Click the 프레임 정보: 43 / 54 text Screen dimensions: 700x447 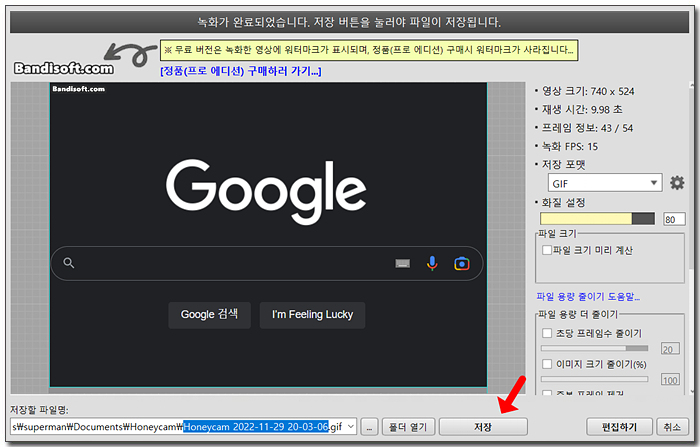click(x=587, y=128)
